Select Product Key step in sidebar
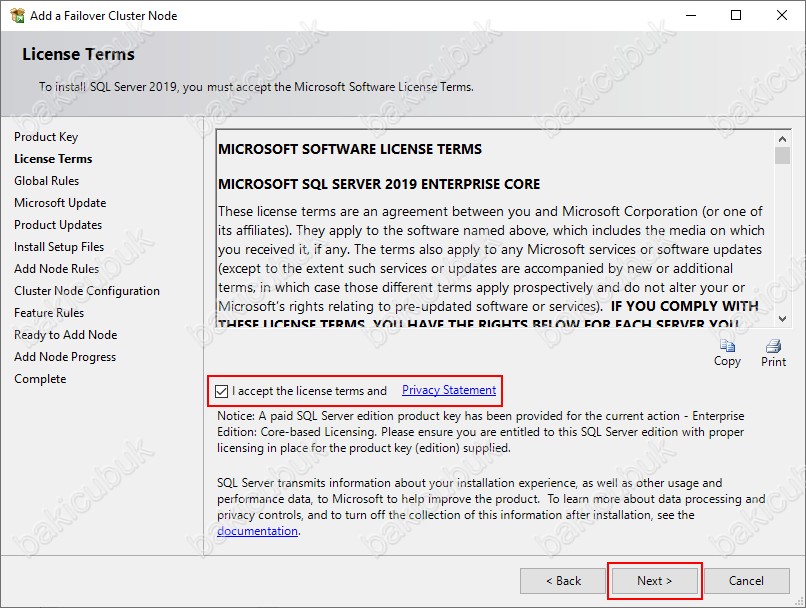Image resolution: width=806 pixels, height=608 pixels. tap(46, 137)
